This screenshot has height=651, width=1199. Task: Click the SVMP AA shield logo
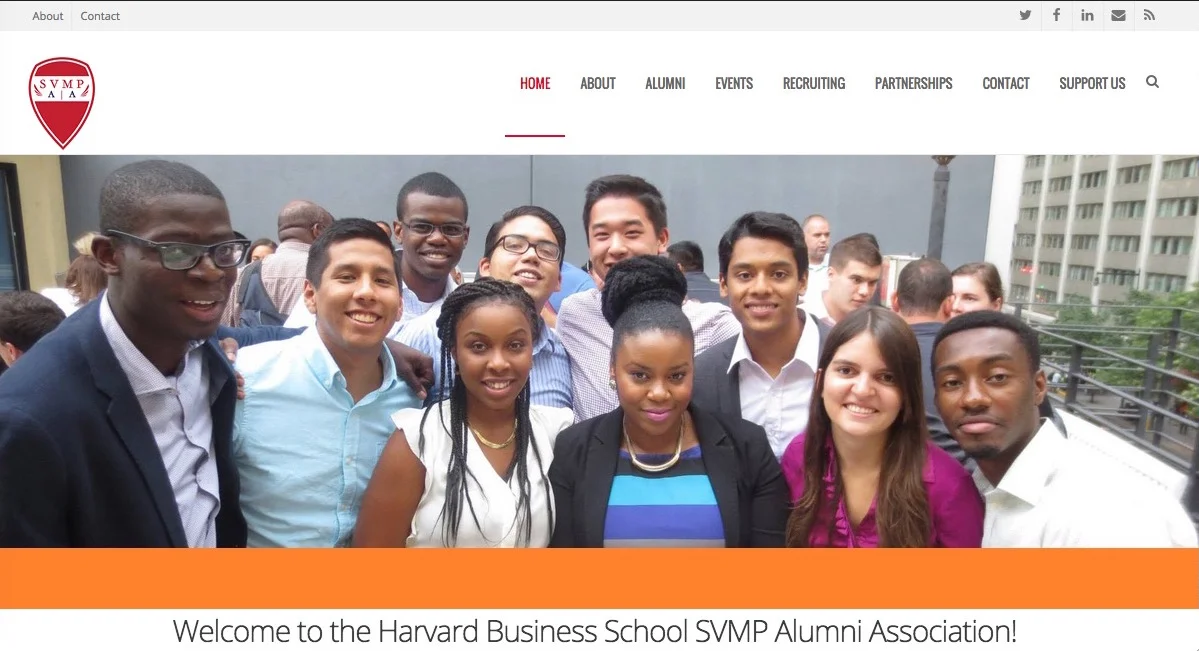point(62,103)
